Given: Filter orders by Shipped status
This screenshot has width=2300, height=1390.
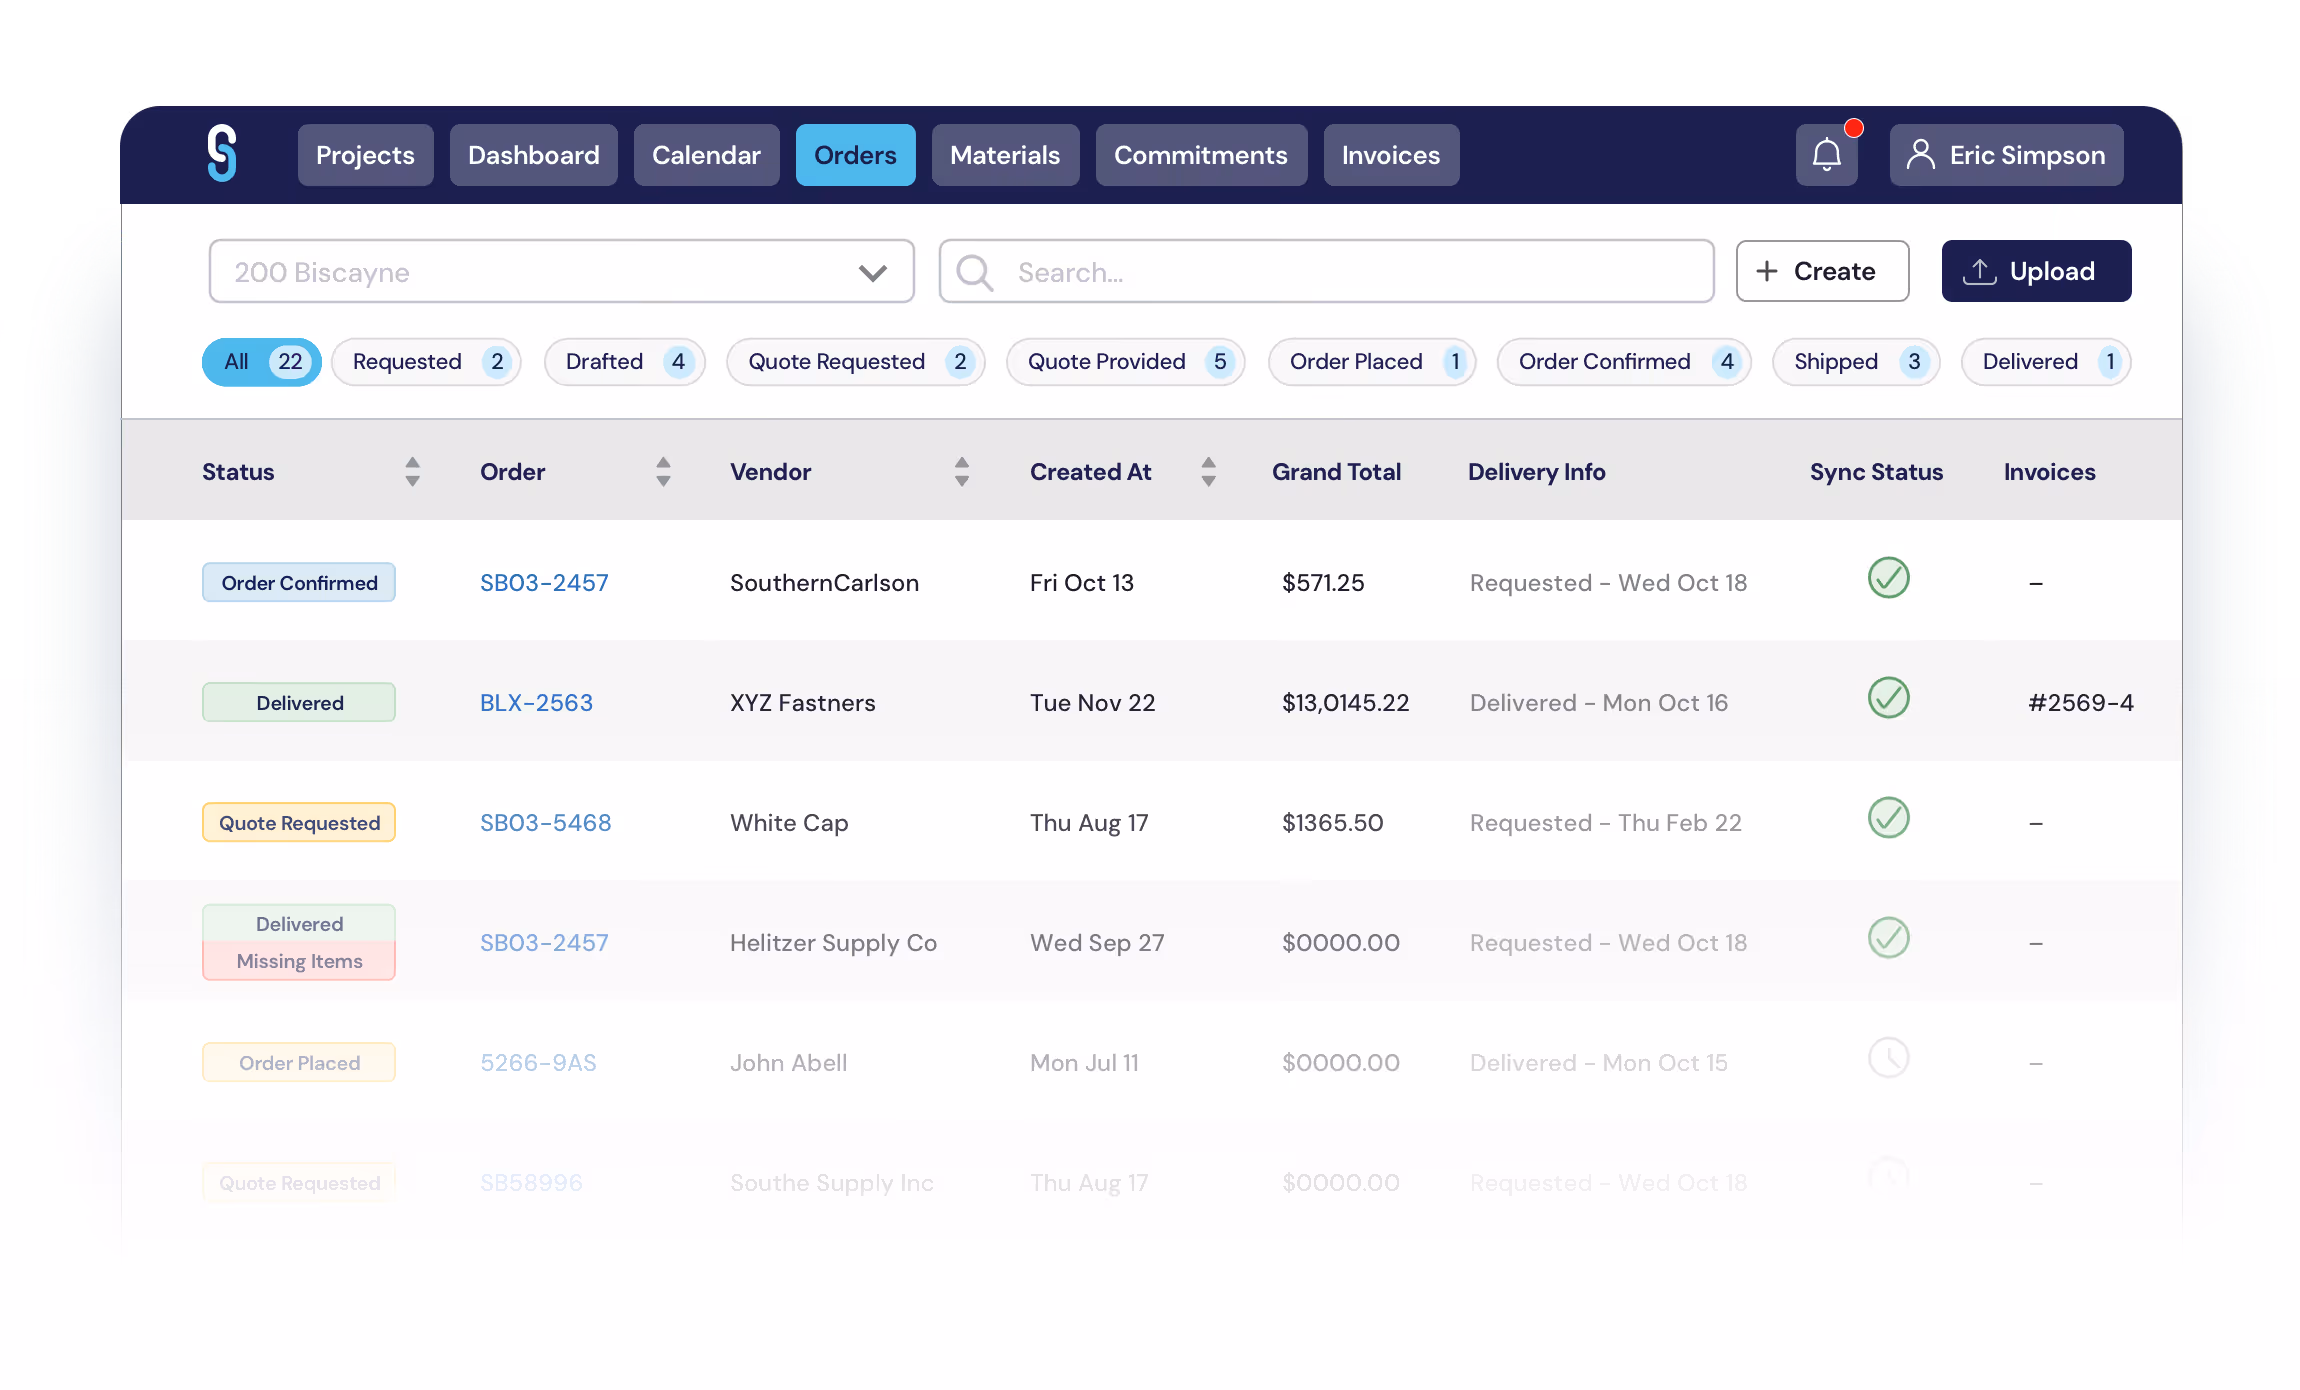Looking at the screenshot, I should click(x=1855, y=362).
